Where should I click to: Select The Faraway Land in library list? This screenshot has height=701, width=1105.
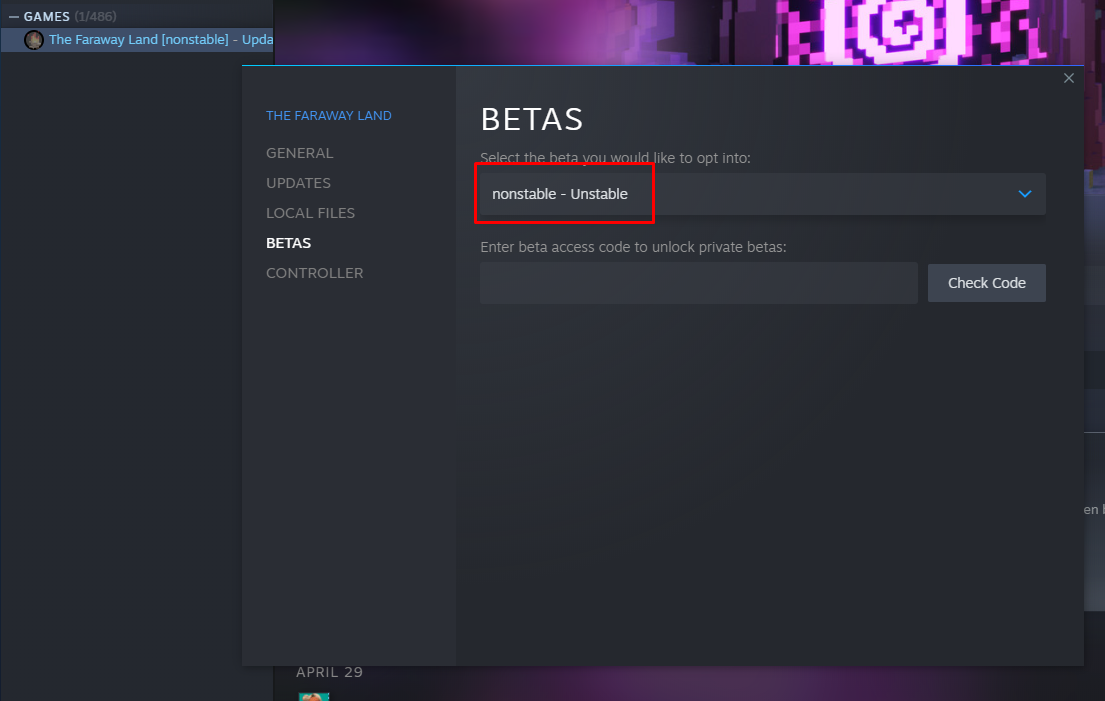click(x=137, y=39)
